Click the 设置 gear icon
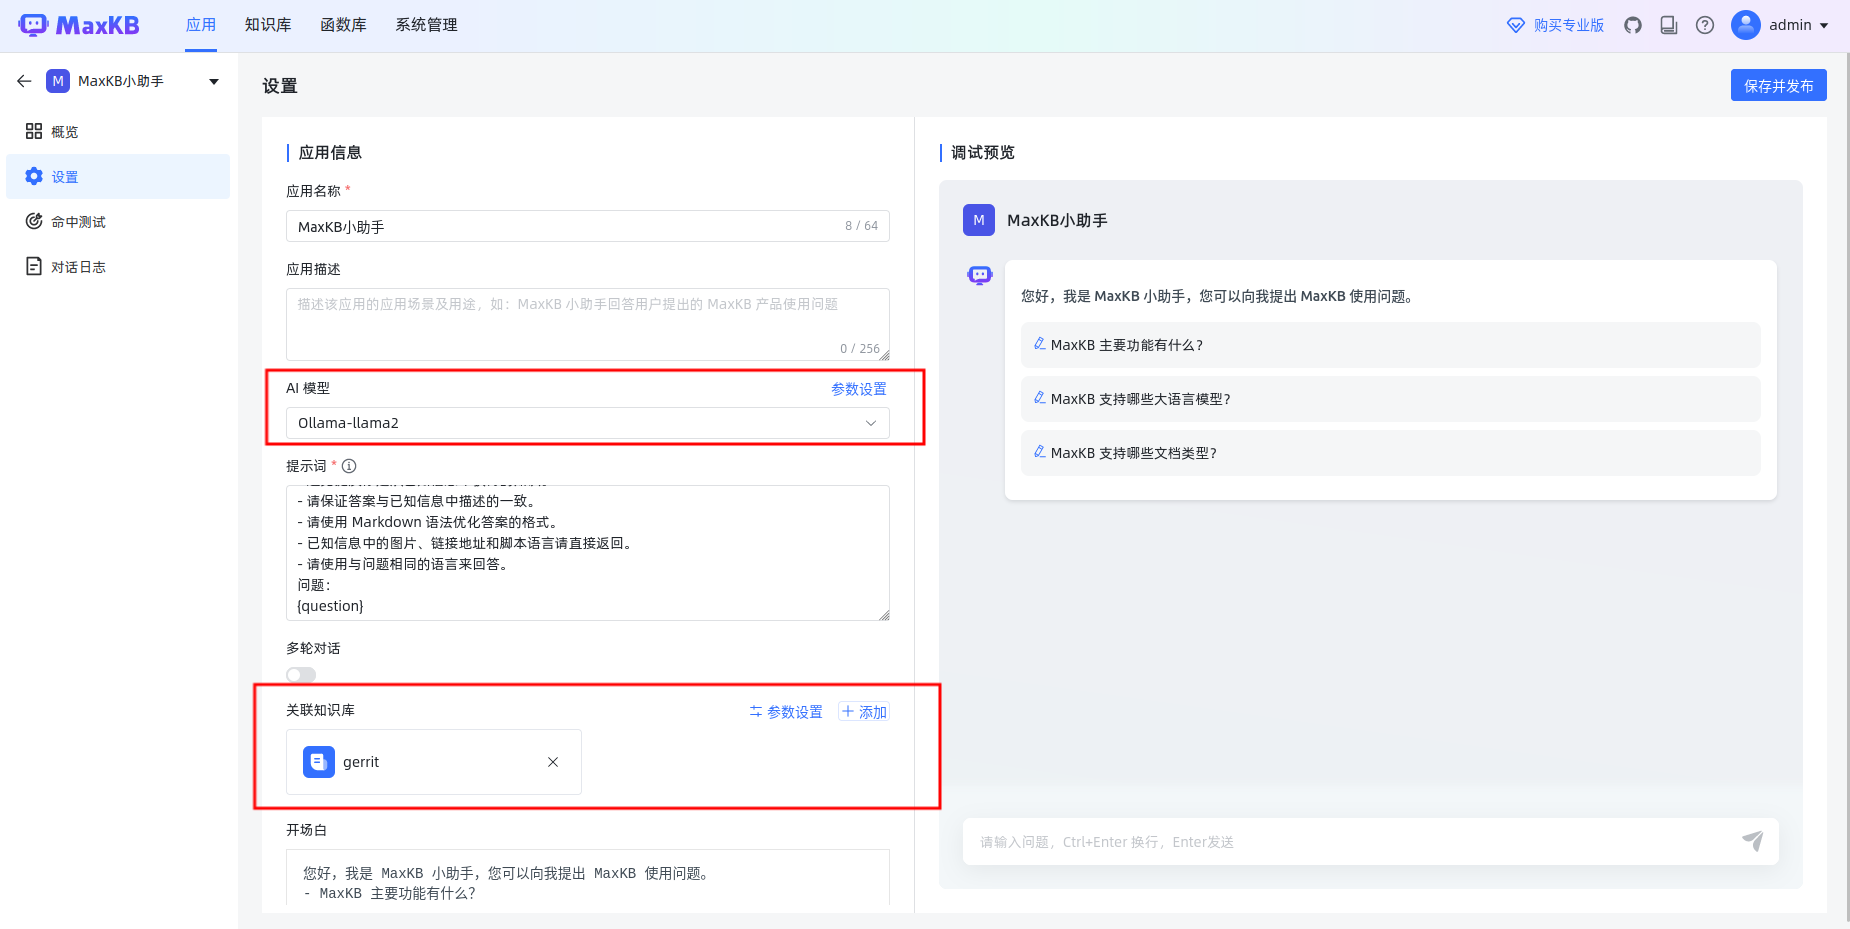 tap(34, 176)
